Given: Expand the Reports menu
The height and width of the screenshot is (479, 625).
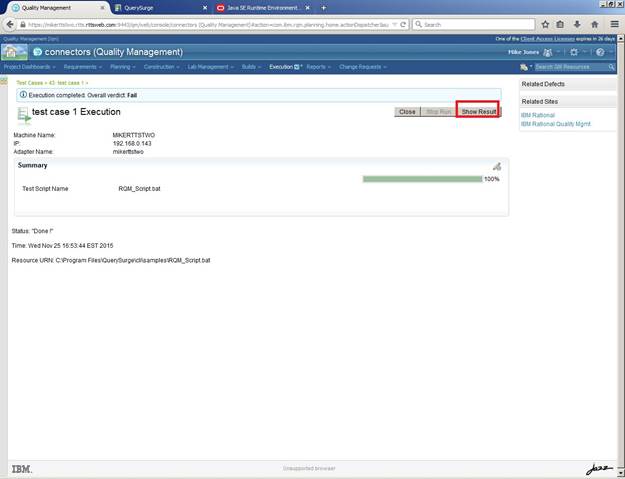Looking at the screenshot, I should click(x=318, y=67).
